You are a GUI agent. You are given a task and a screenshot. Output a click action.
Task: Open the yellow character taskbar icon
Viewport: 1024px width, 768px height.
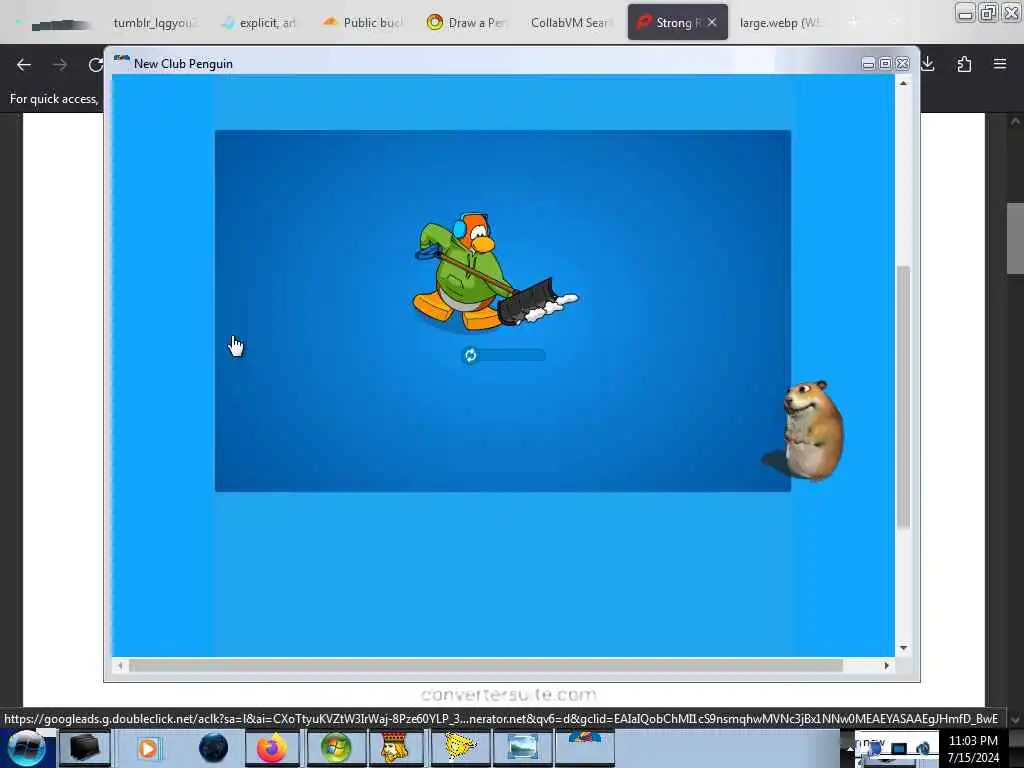(460, 748)
